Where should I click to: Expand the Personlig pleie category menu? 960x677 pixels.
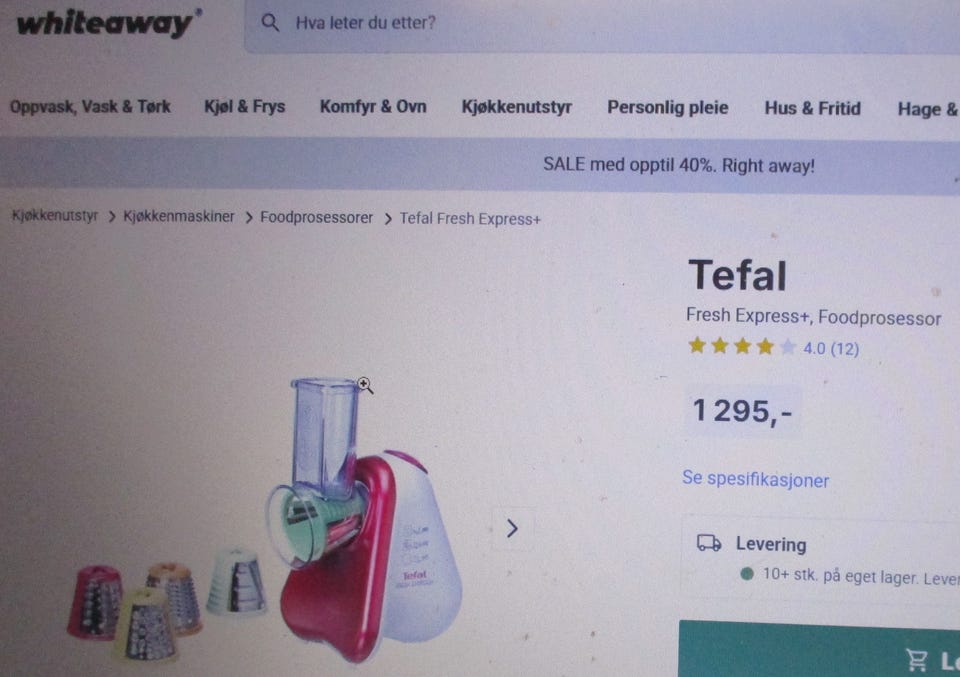click(x=667, y=108)
